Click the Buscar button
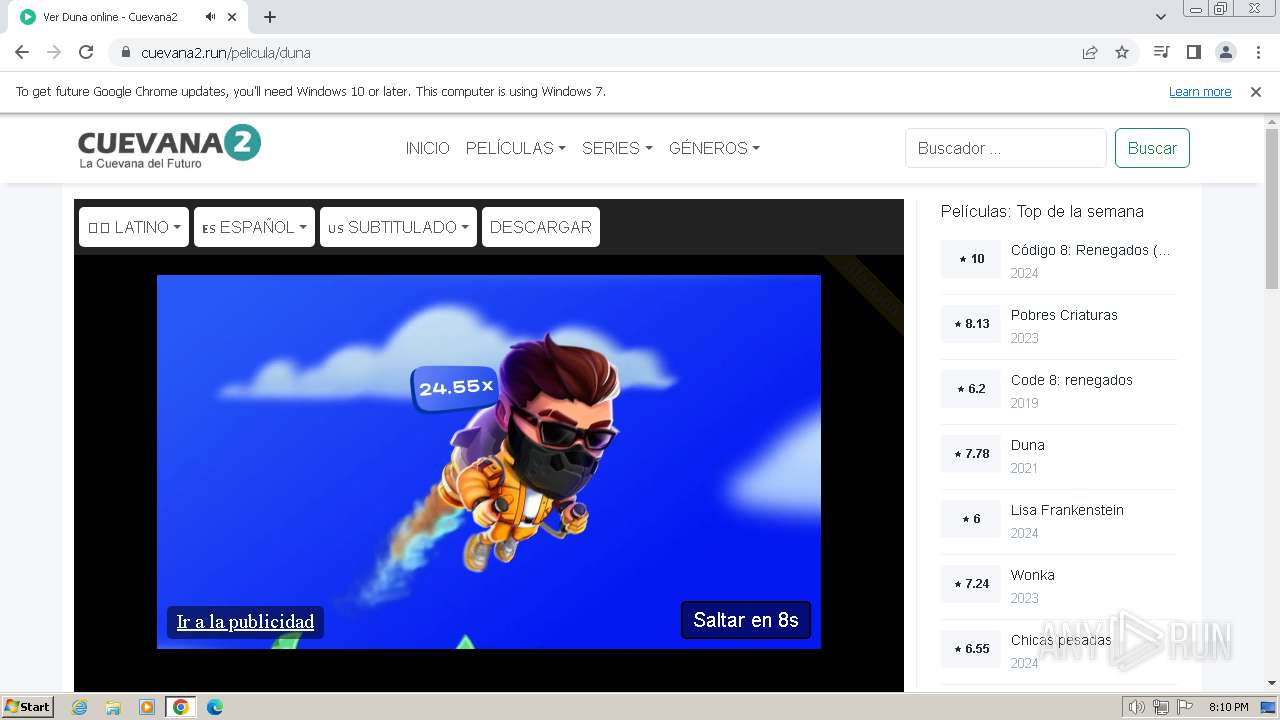 tap(1152, 148)
